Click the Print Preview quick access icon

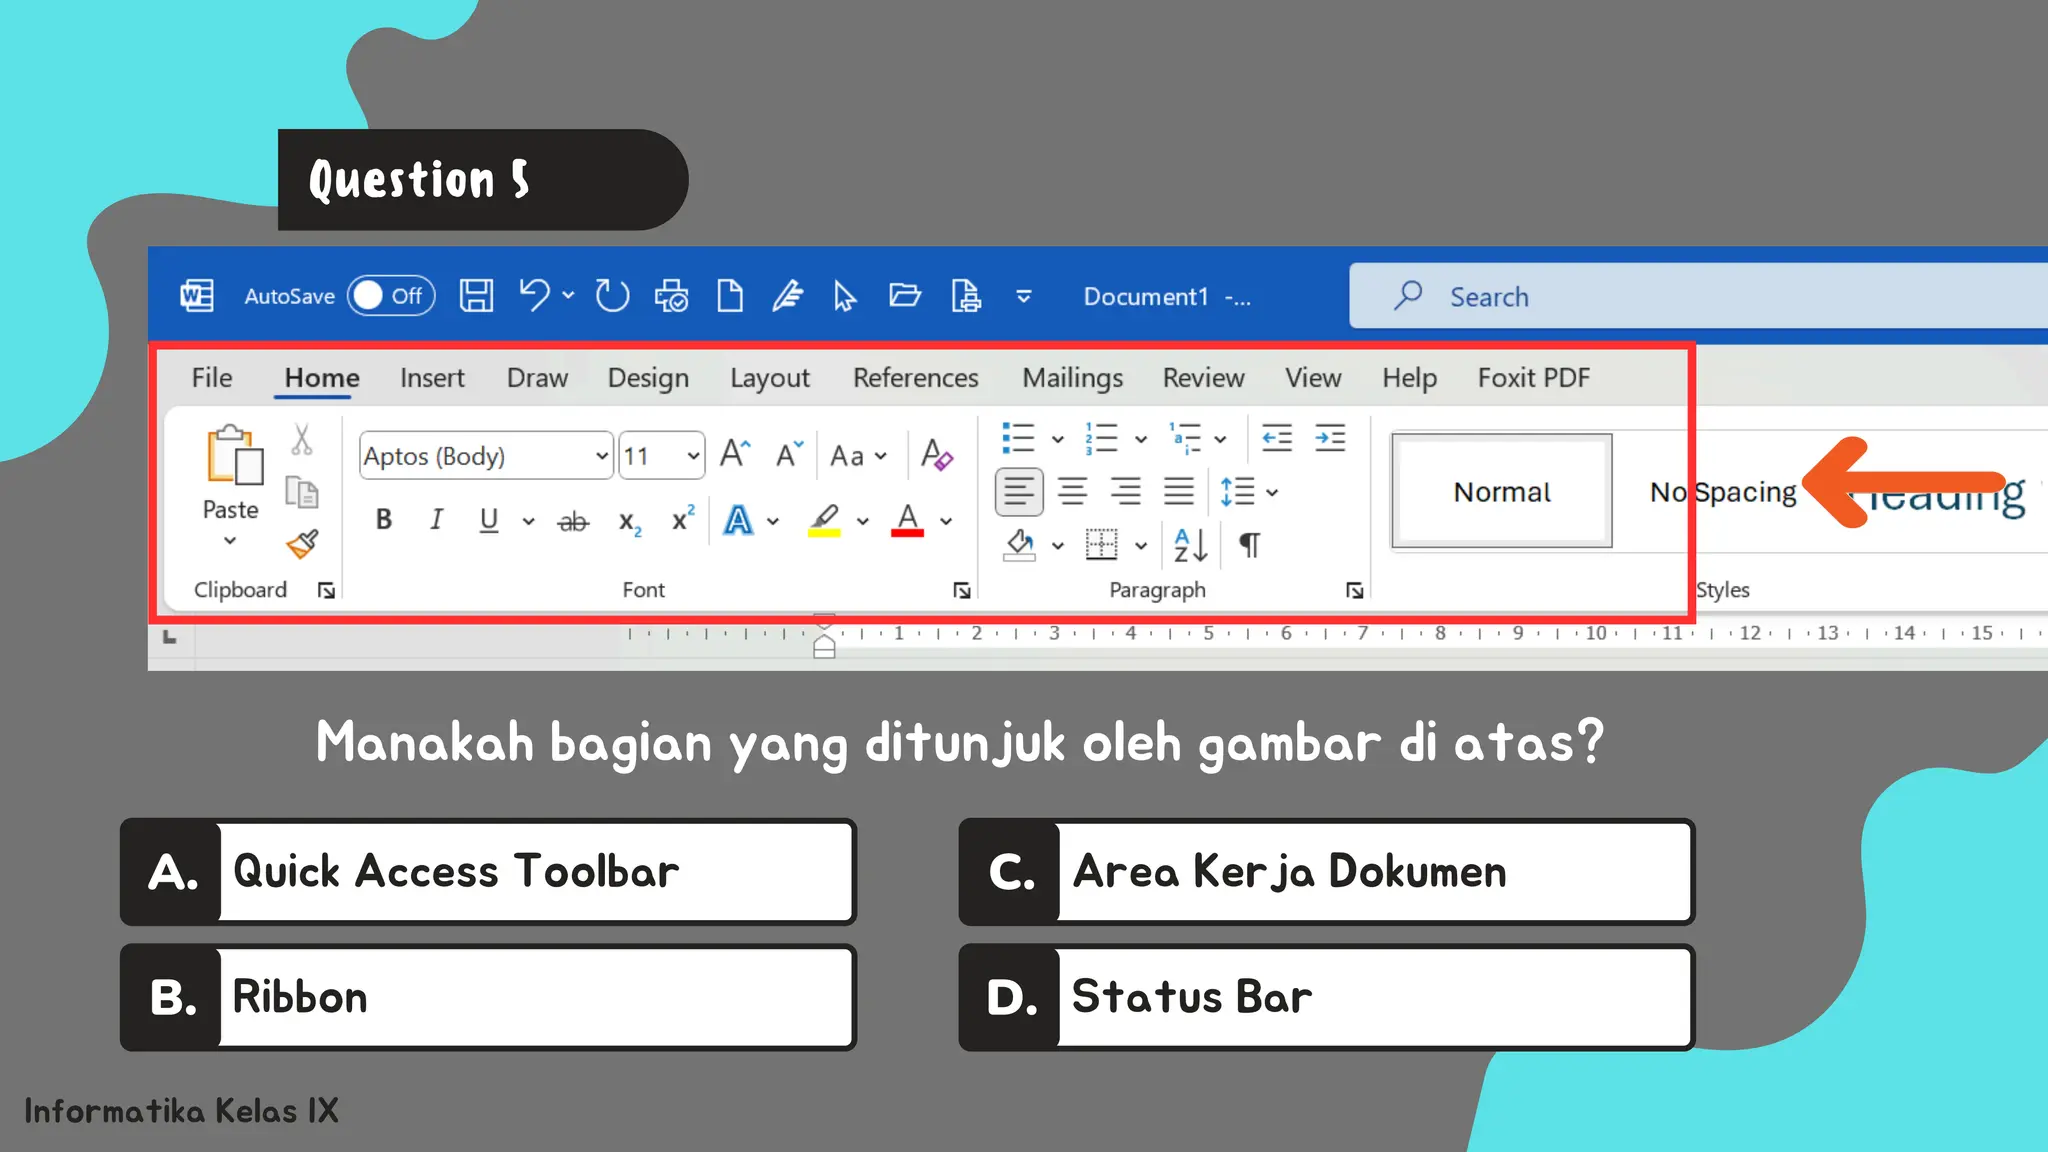[671, 296]
